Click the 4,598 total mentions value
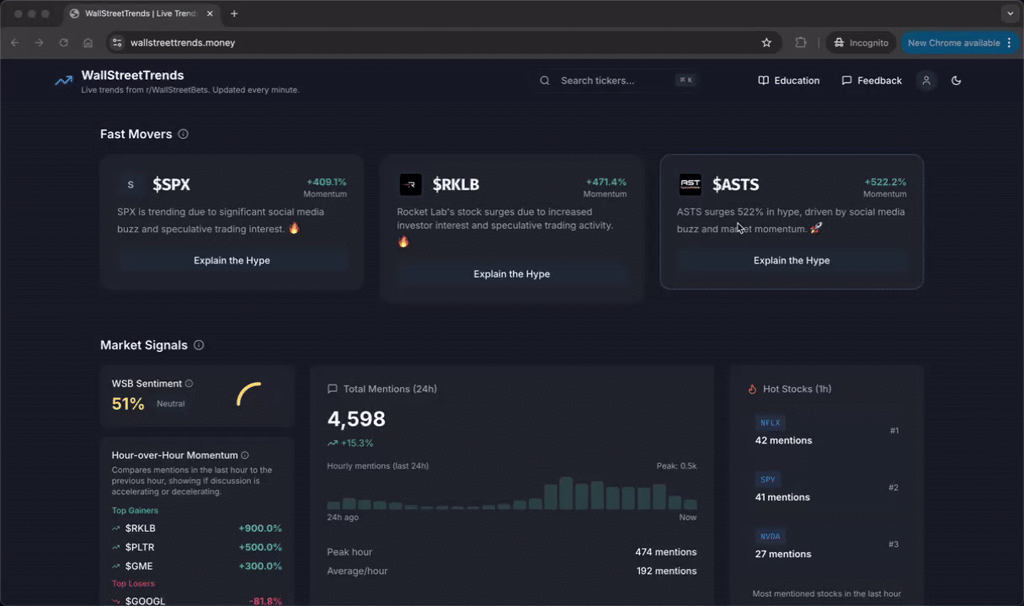Screen dimensions: 1024x606 (x=357, y=419)
